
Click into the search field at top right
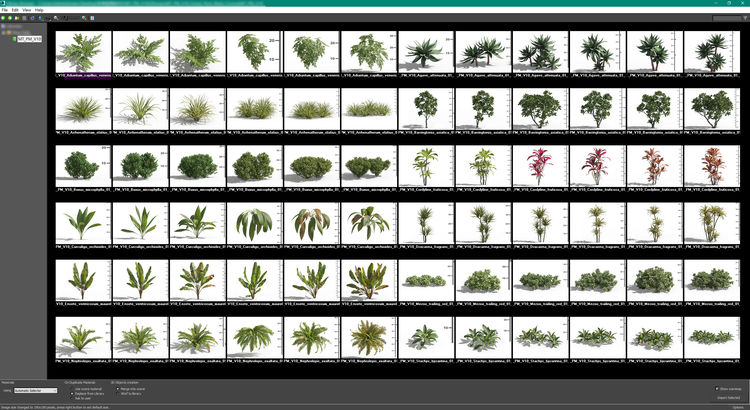click(726, 18)
